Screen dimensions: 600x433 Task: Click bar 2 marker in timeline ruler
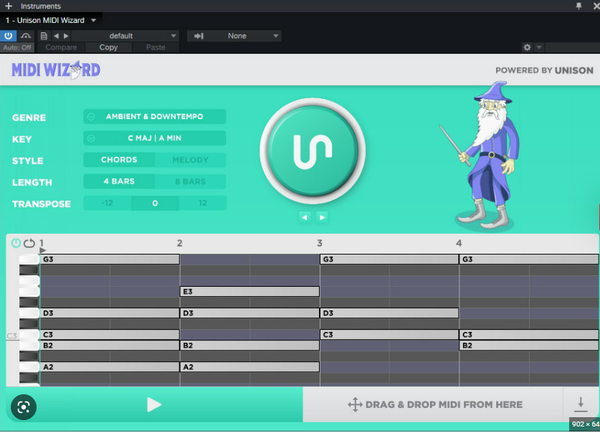[x=179, y=243]
